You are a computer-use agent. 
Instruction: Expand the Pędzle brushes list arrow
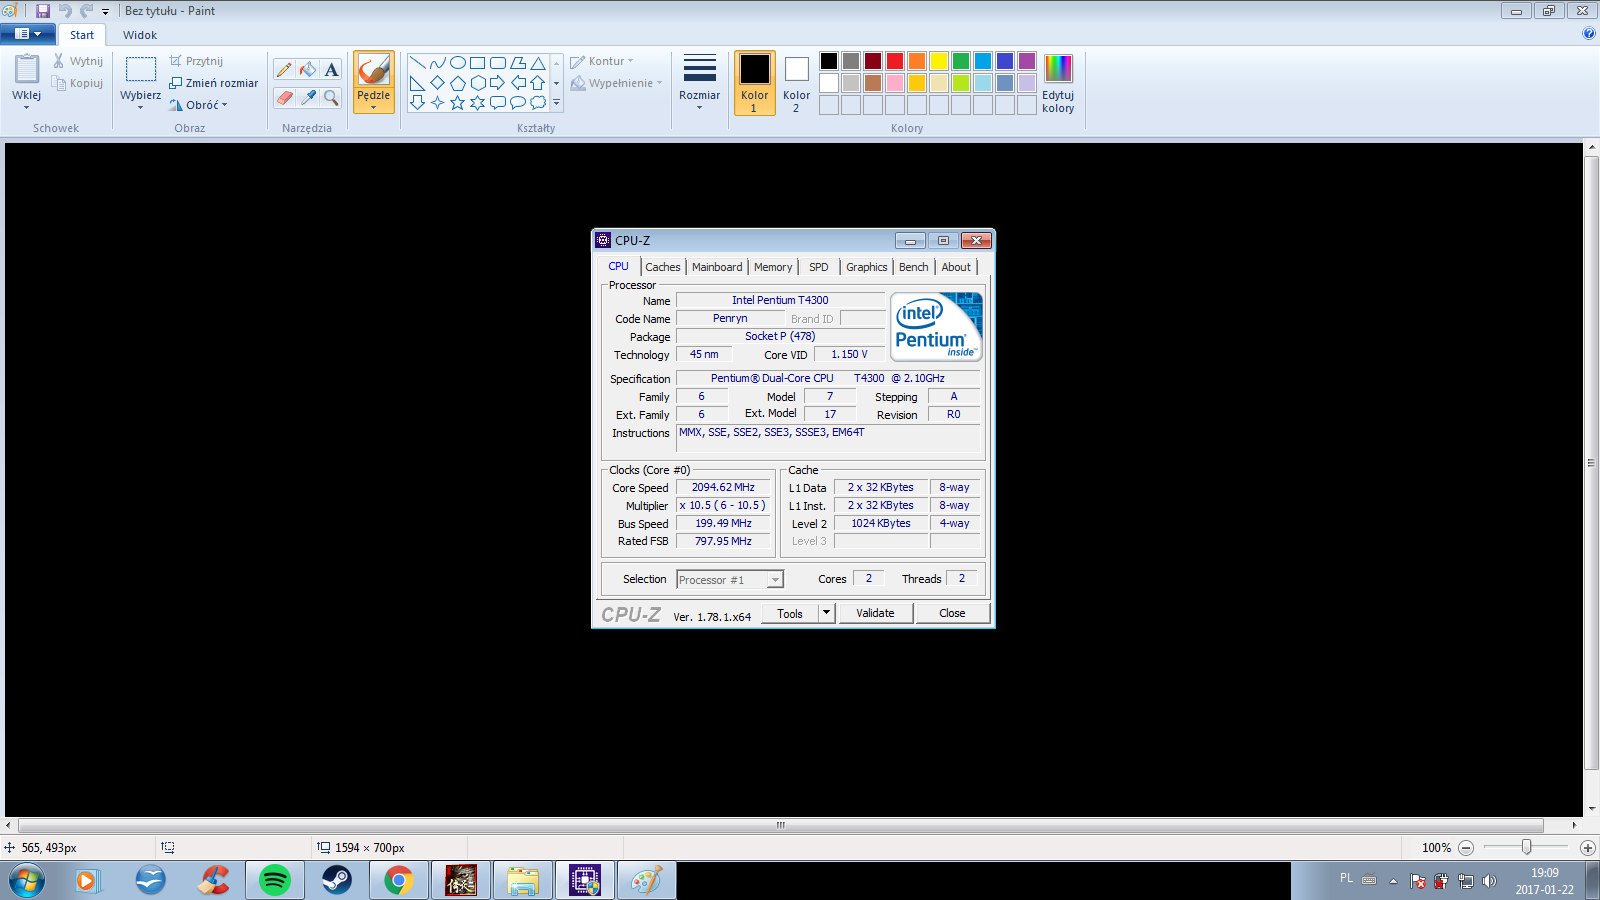pyautogui.click(x=374, y=107)
